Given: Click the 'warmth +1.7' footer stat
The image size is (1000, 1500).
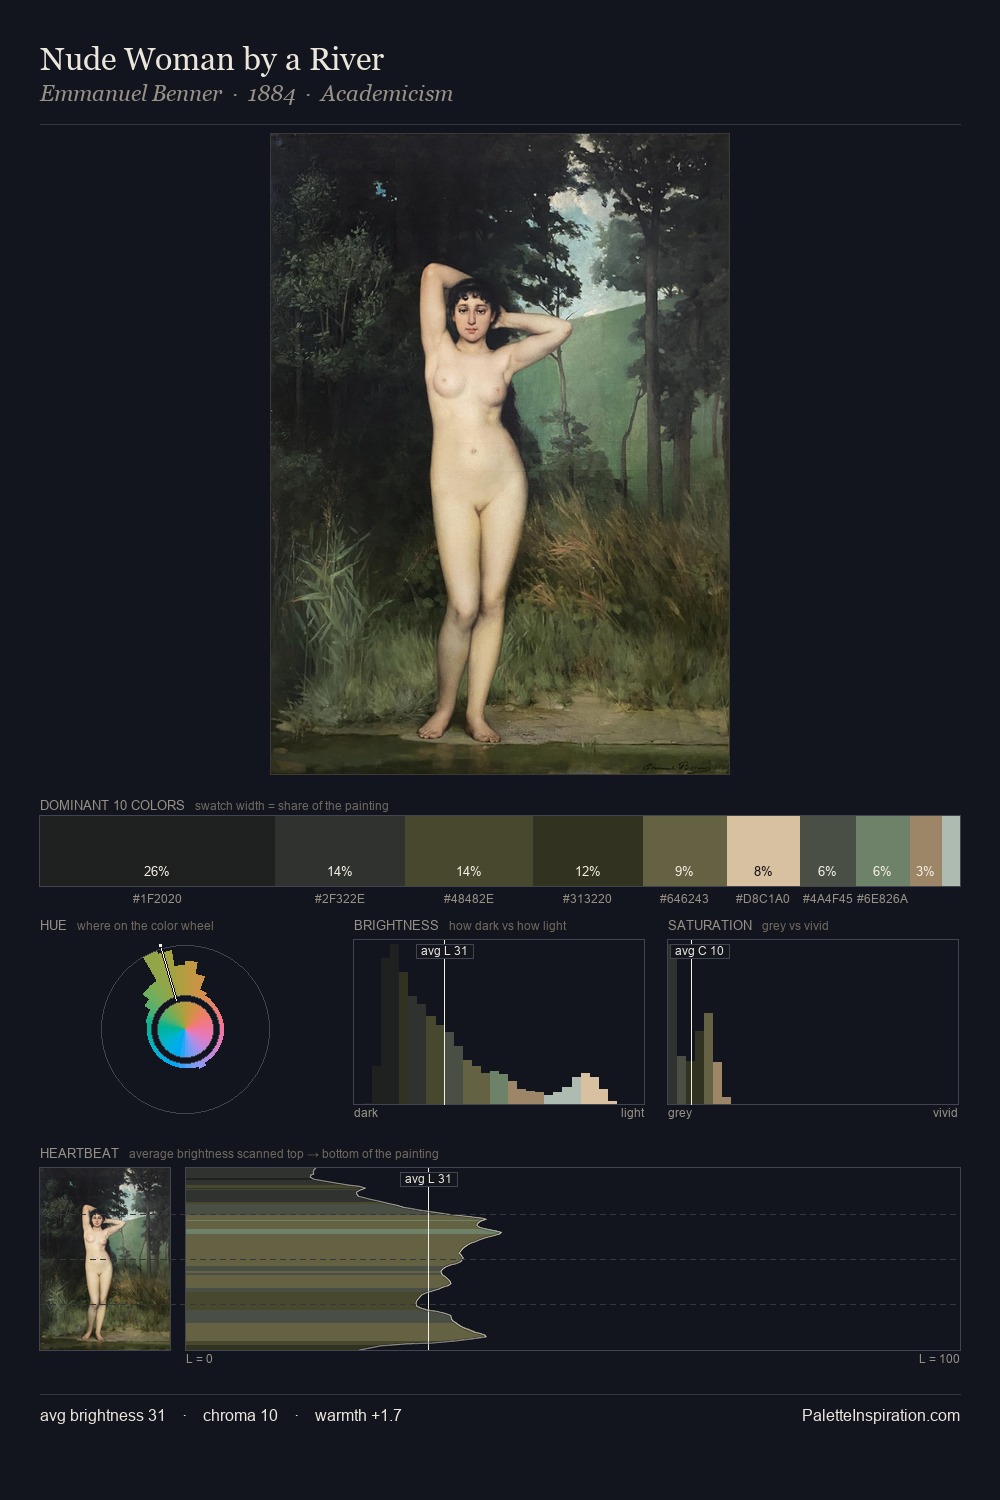Looking at the screenshot, I should (358, 1415).
